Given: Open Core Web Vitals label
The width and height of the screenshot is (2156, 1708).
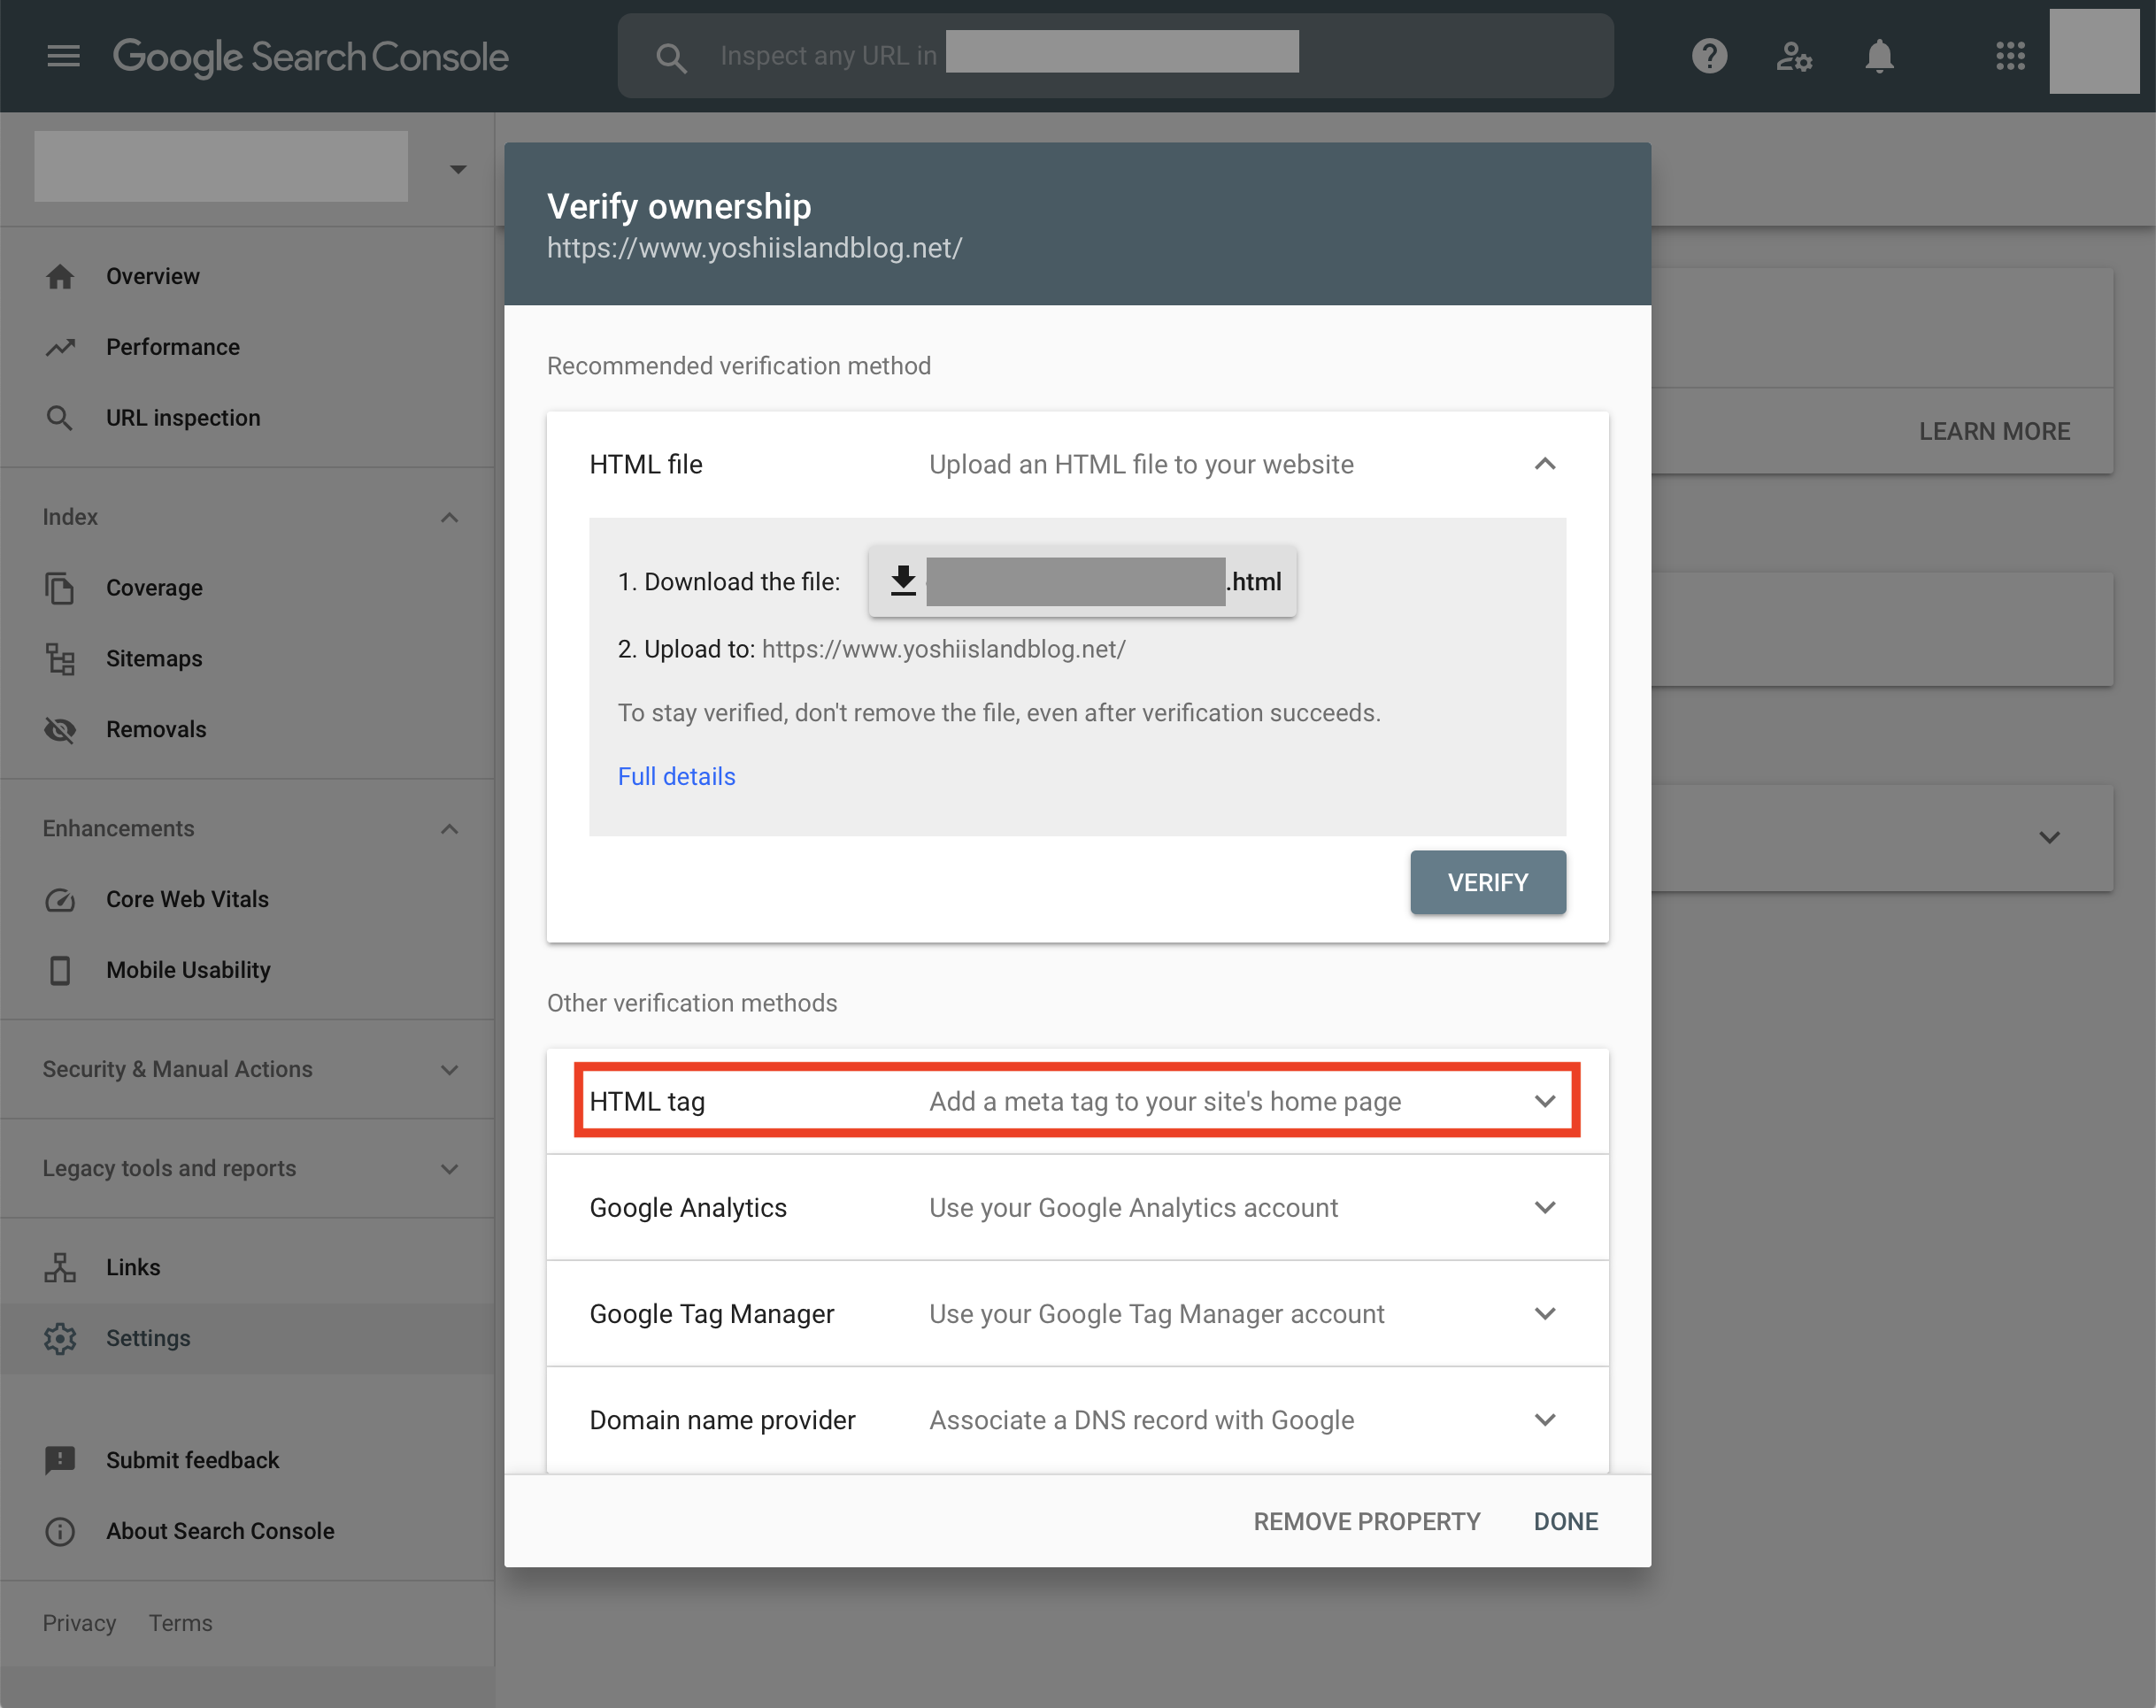Looking at the screenshot, I should coord(187,900).
